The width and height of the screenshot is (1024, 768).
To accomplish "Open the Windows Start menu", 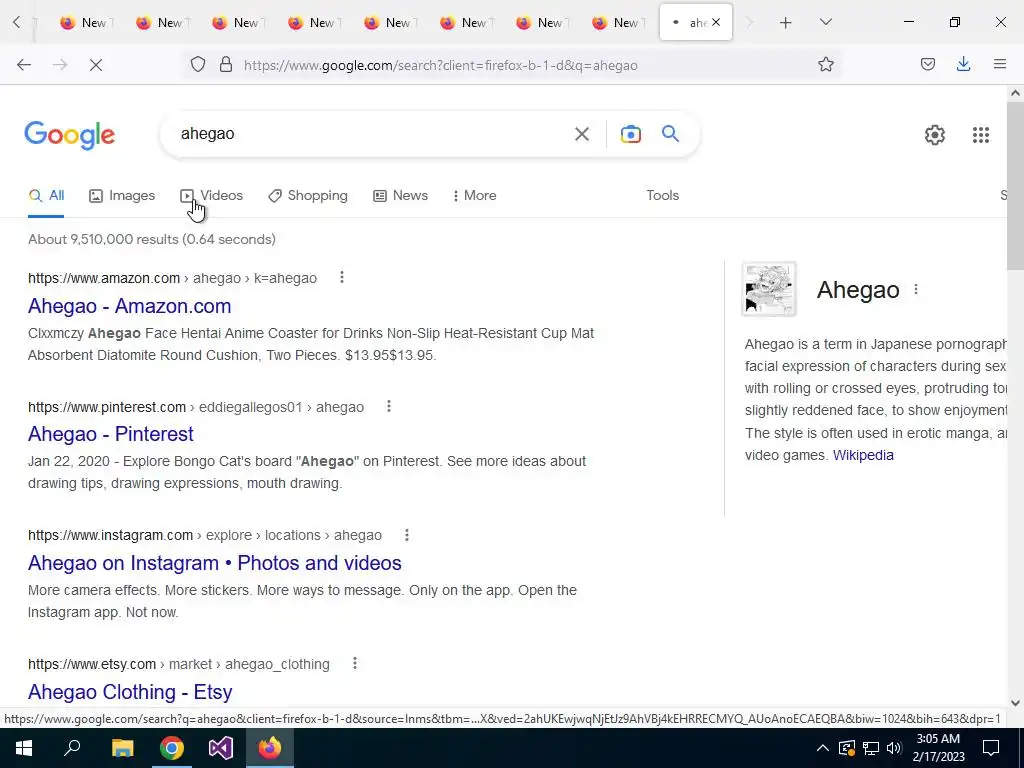I will [x=24, y=748].
